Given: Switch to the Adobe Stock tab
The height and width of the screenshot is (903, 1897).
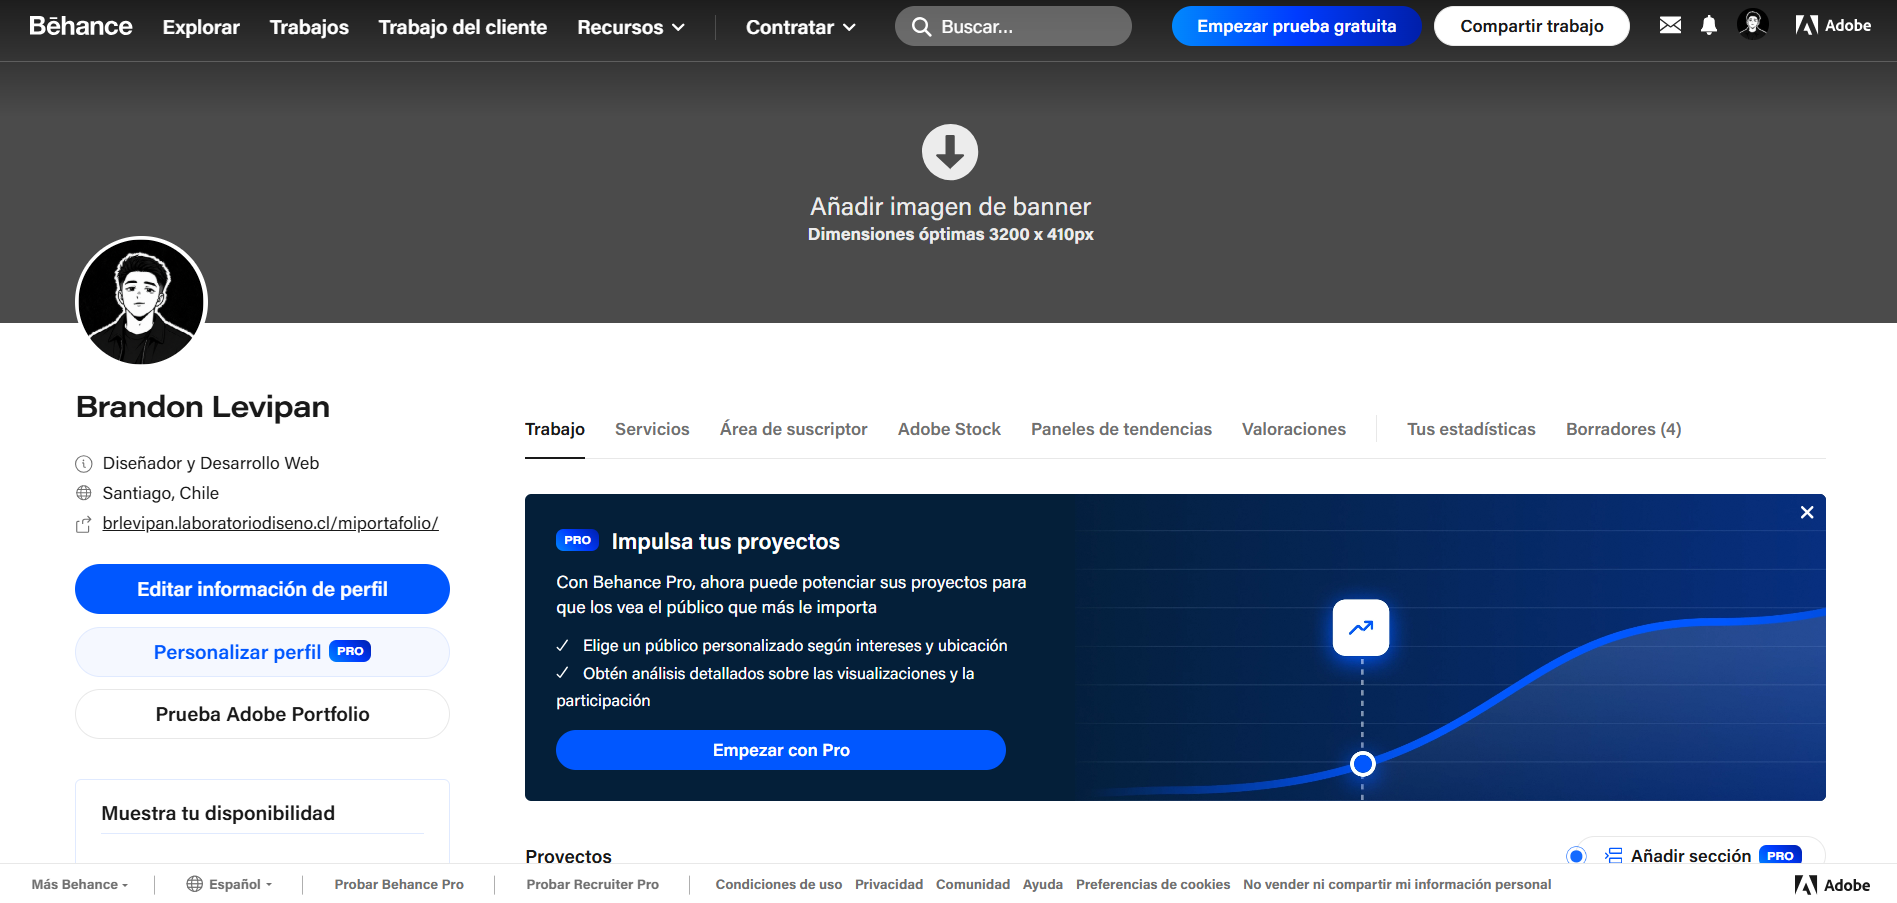Looking at the screenshot, I should pos(949,429).
